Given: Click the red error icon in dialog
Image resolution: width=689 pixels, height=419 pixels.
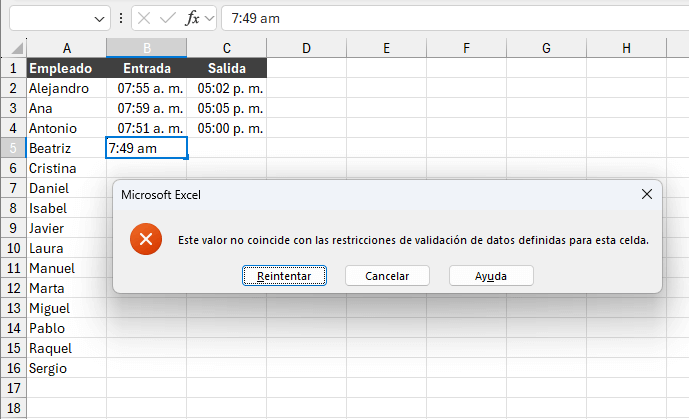Looking at the screenshot, I should tap(146, 239).
